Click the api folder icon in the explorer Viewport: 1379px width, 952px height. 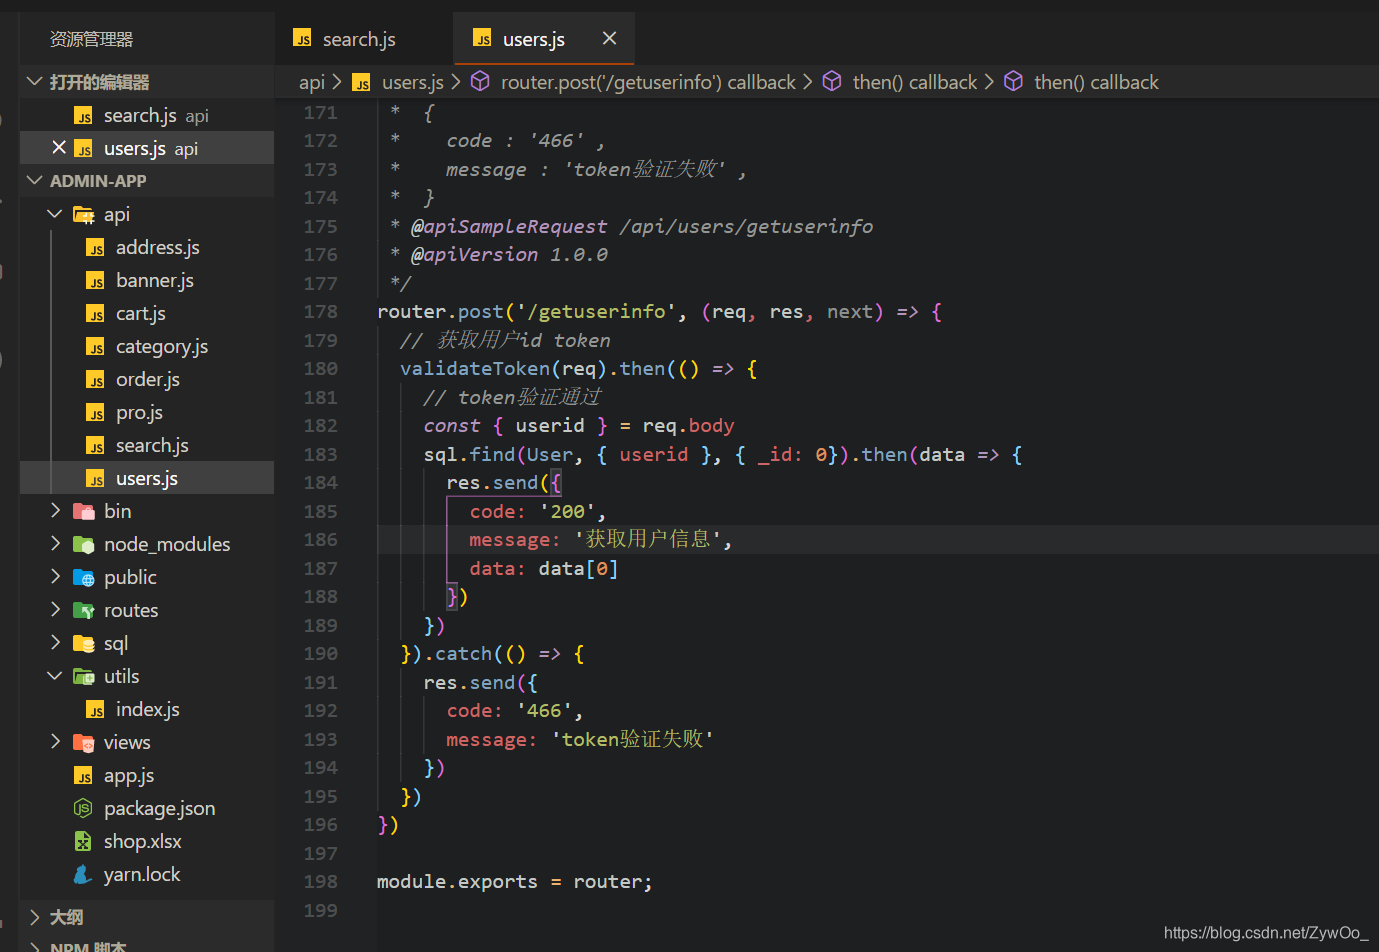84,214
